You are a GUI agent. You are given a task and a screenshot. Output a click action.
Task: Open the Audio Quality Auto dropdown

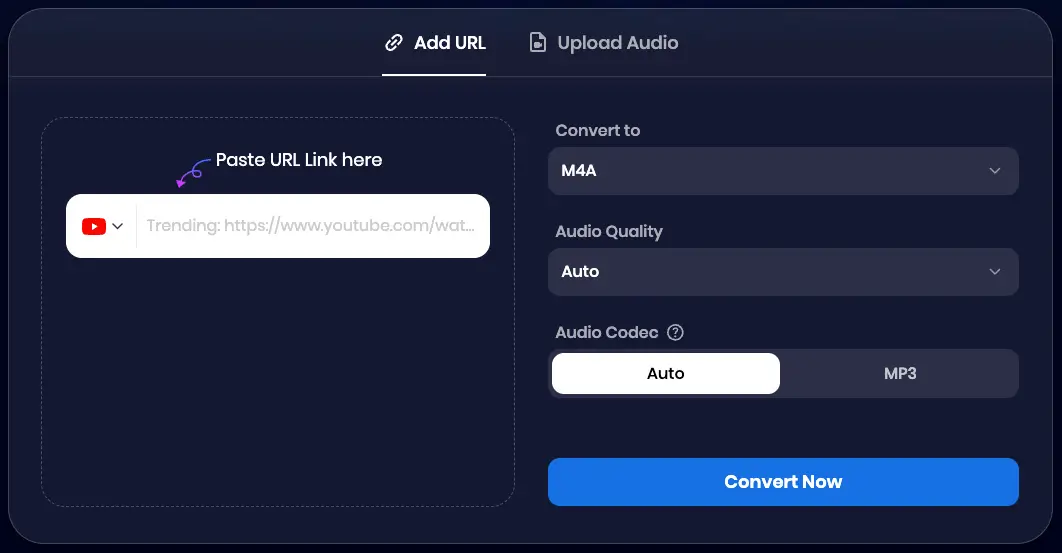(x=782, y=272)
